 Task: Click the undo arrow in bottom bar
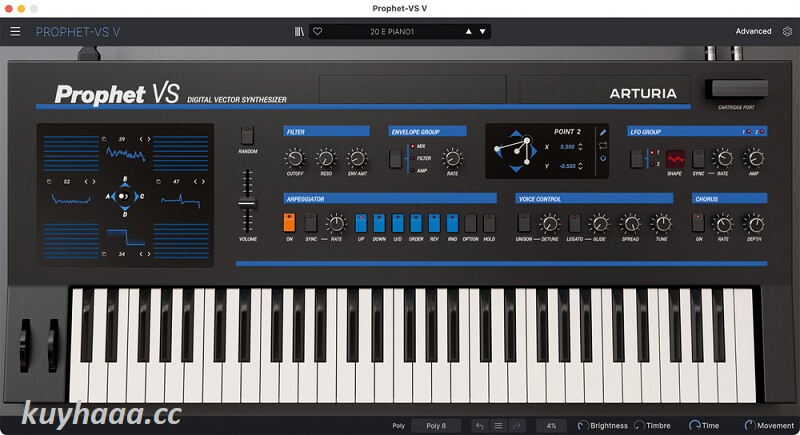[x=479, y=425]
